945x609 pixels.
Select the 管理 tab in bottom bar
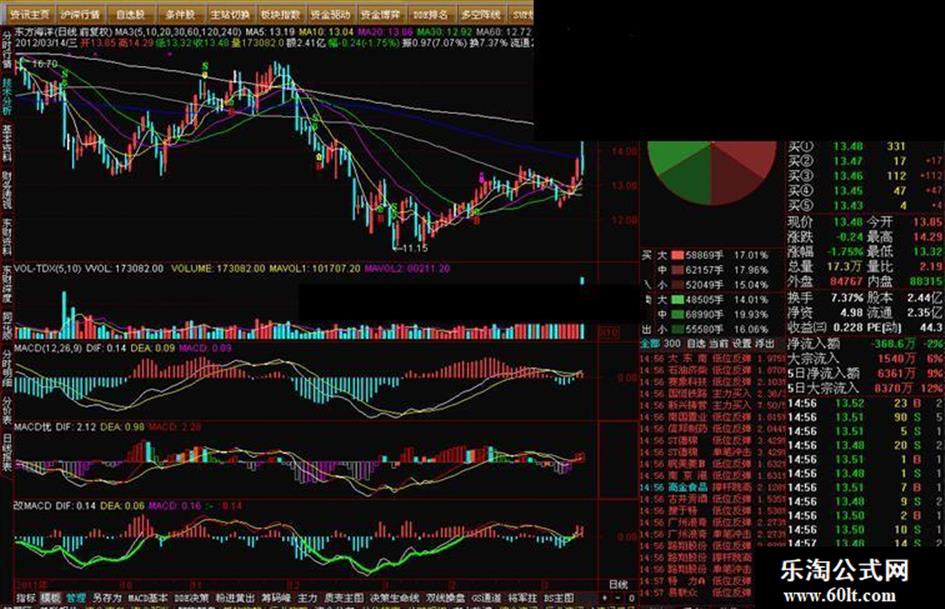click(75, 598)
